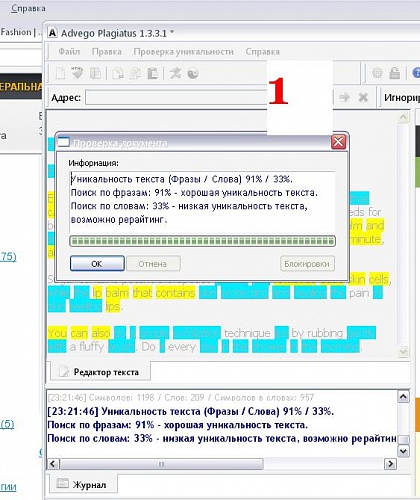Open the Справка menu in Plagiatus
The image size is (420, 500).
[x=262, y=52]
